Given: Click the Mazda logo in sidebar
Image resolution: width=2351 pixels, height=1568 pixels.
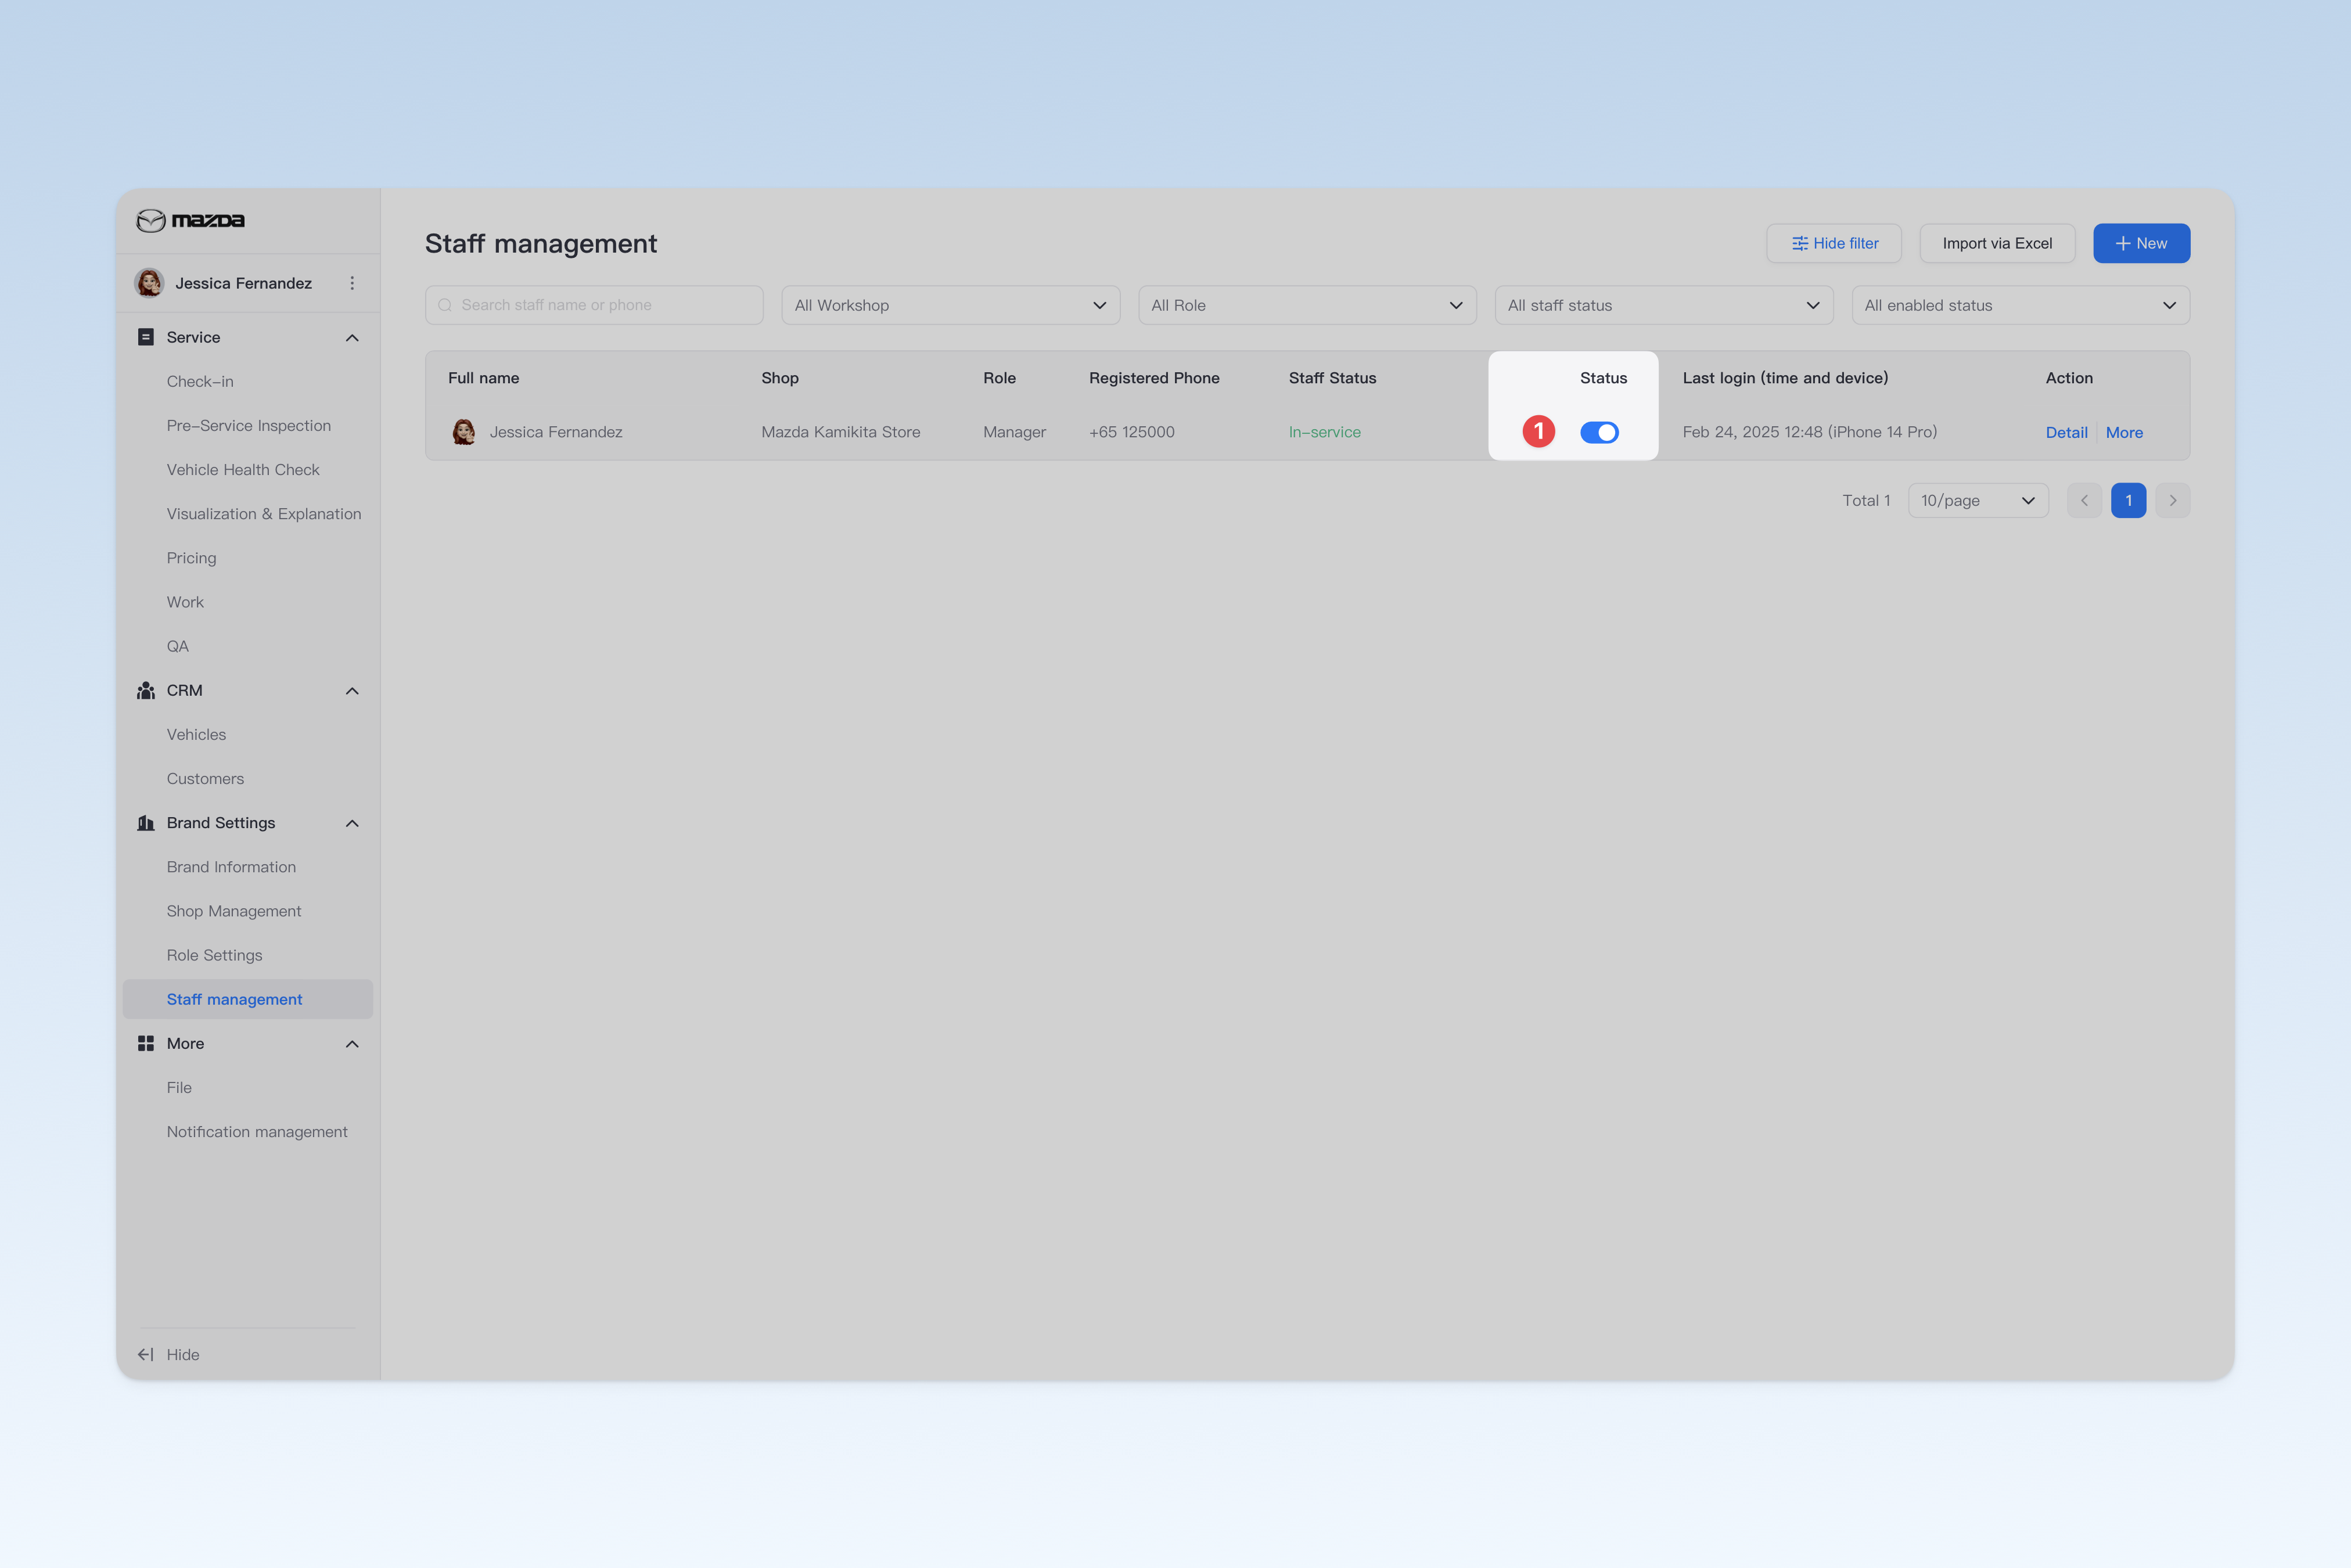Looking at the screenshot, I should pos(190,220).
